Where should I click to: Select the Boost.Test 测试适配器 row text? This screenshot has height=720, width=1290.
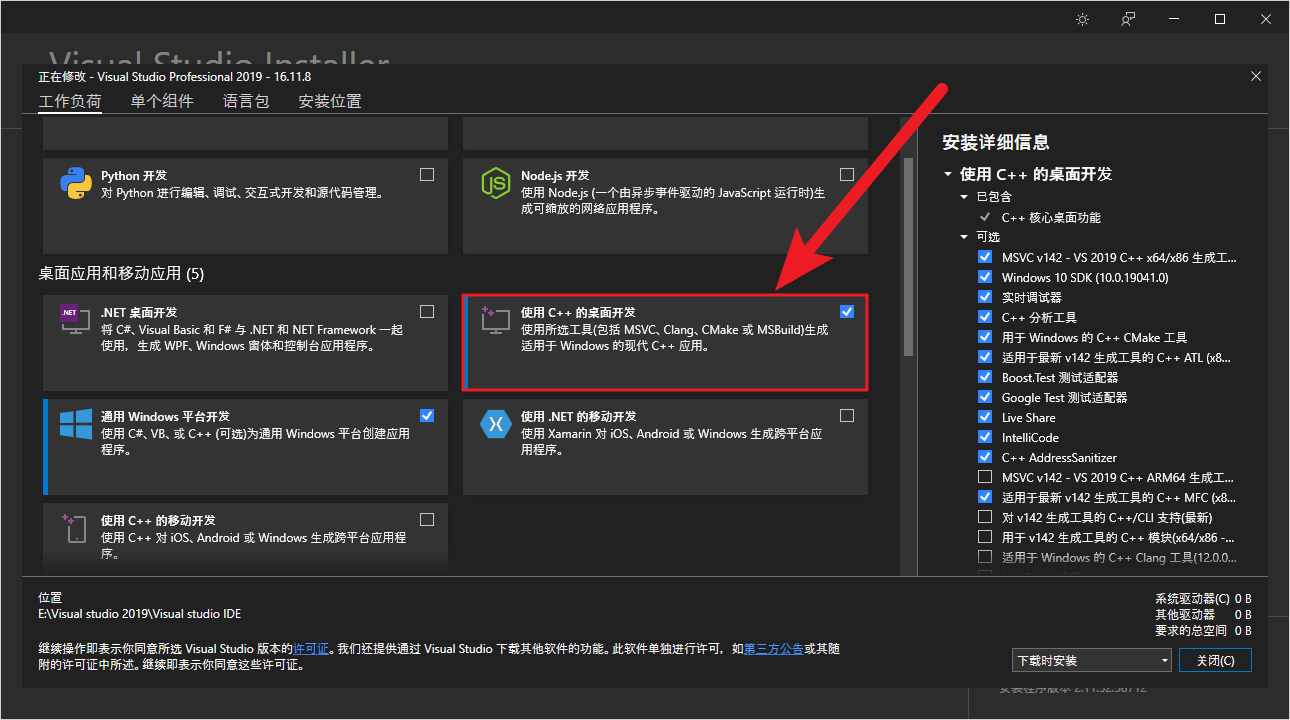tap(1060, 377)
